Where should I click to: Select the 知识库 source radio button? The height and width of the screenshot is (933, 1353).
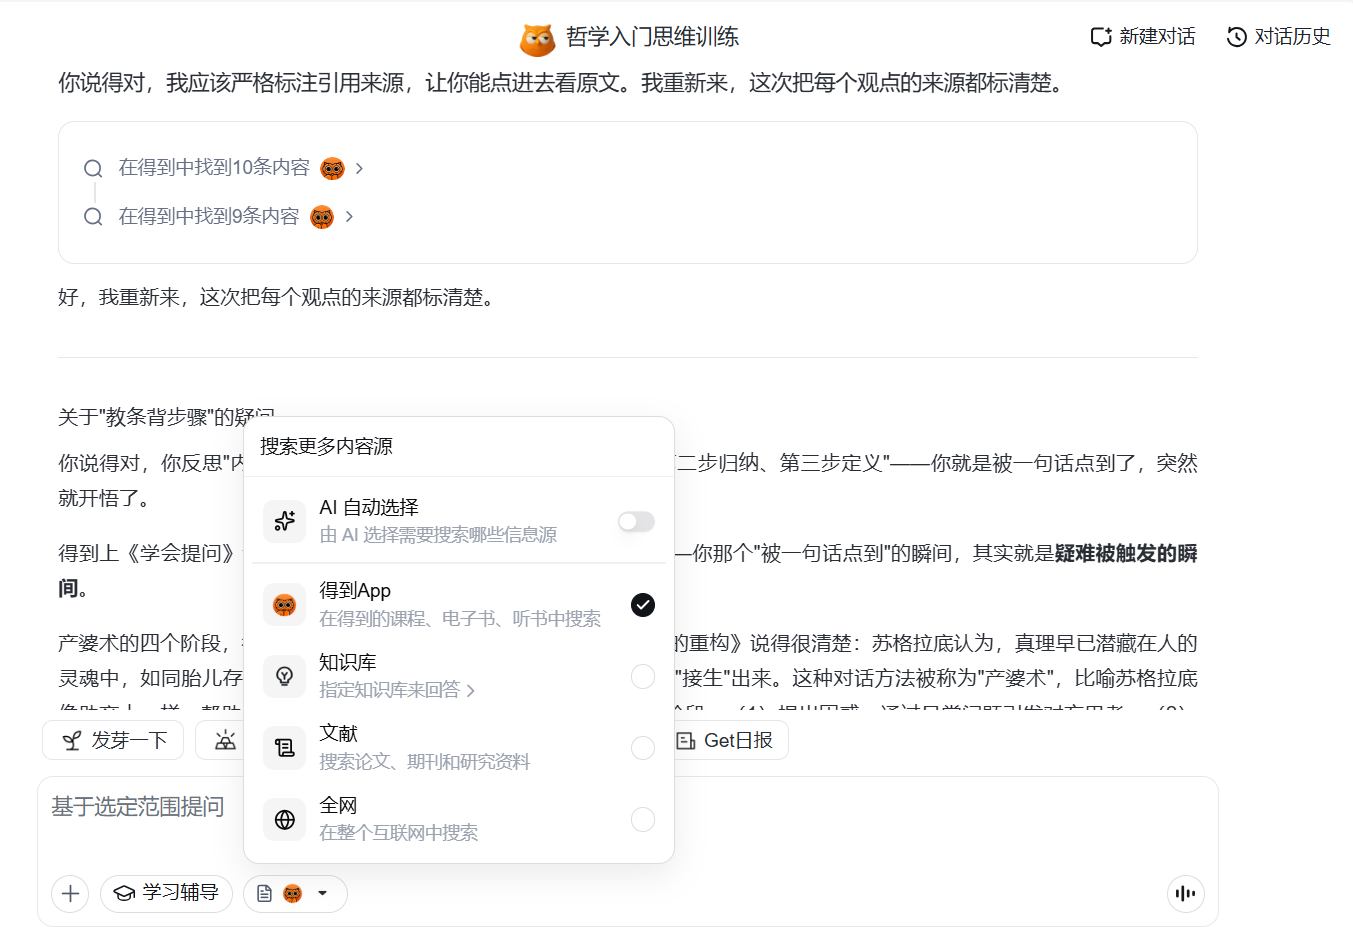pyautogui.click(x=643, y=677)
